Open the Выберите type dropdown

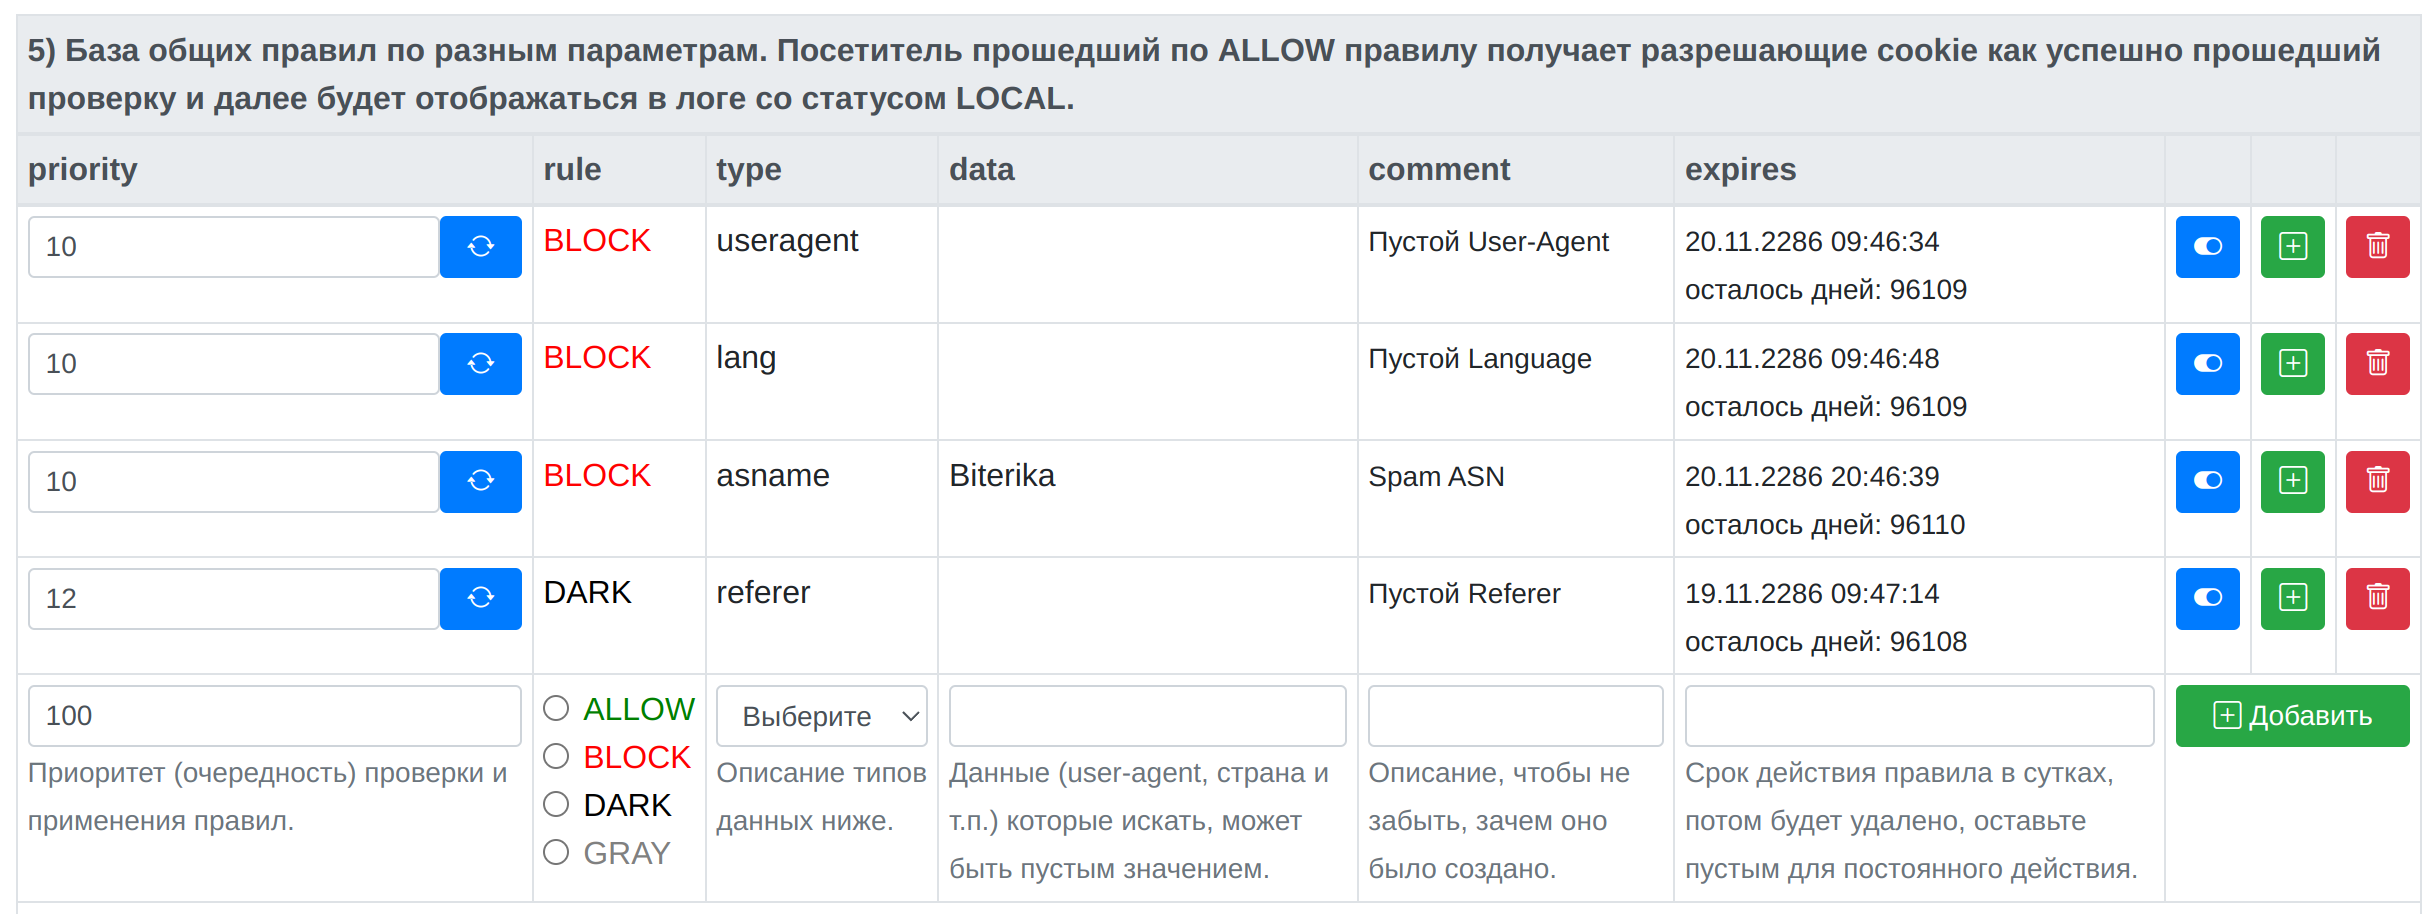point(821,716)
